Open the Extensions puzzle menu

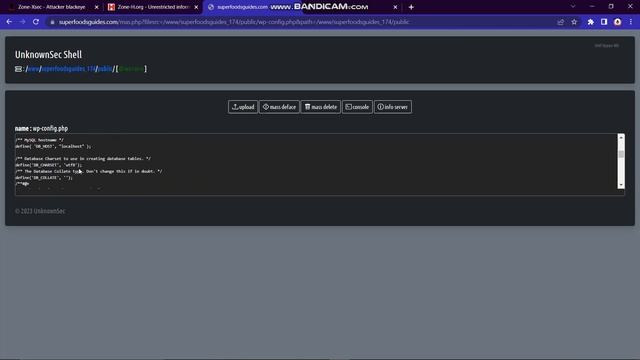pyautogui.click(x=591, y=22)
